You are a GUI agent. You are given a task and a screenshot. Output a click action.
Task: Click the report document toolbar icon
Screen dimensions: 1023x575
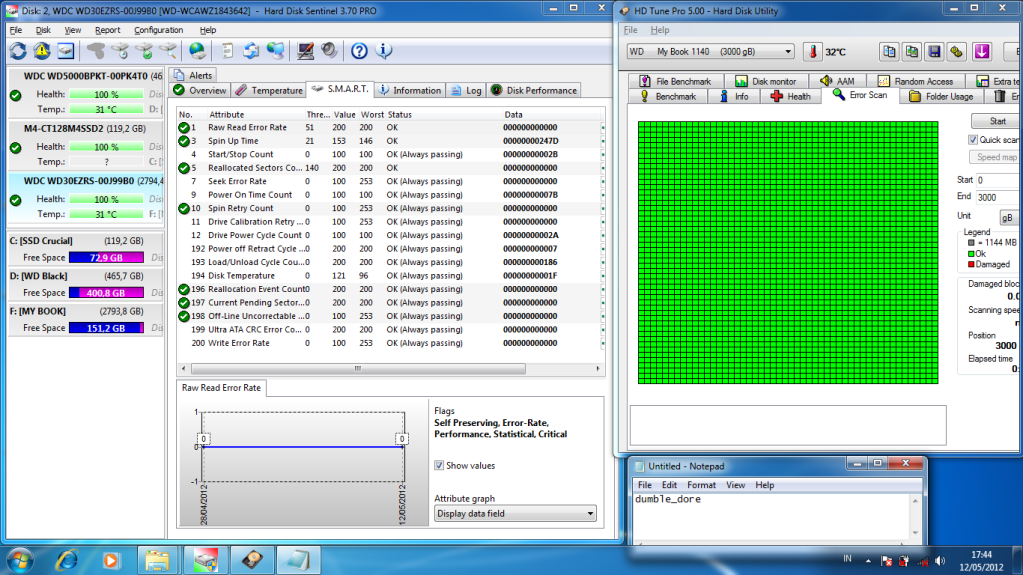point(227,51)
